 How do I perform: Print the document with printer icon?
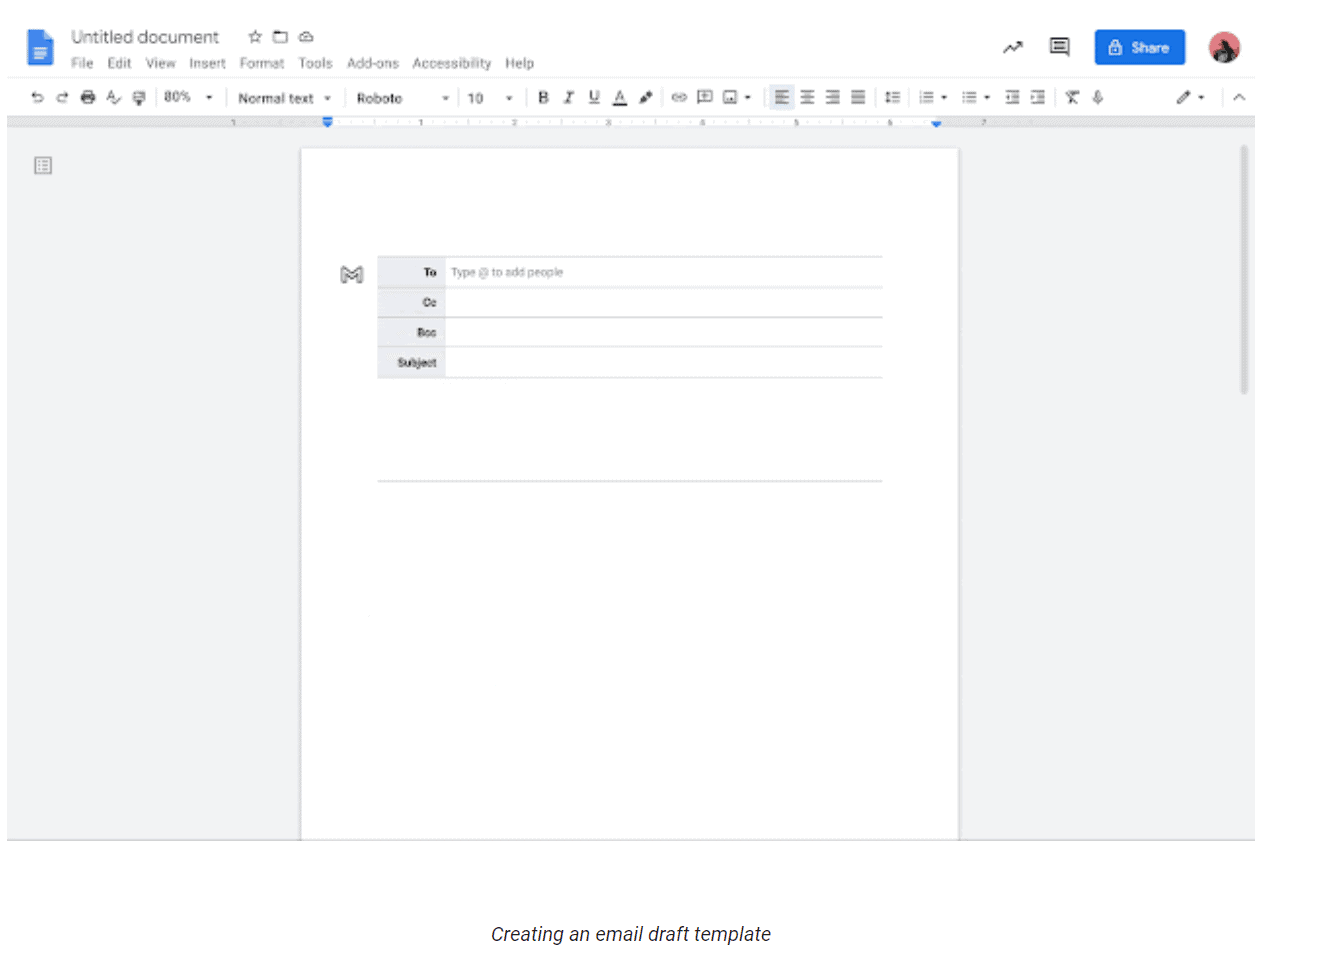click(88, 97)
